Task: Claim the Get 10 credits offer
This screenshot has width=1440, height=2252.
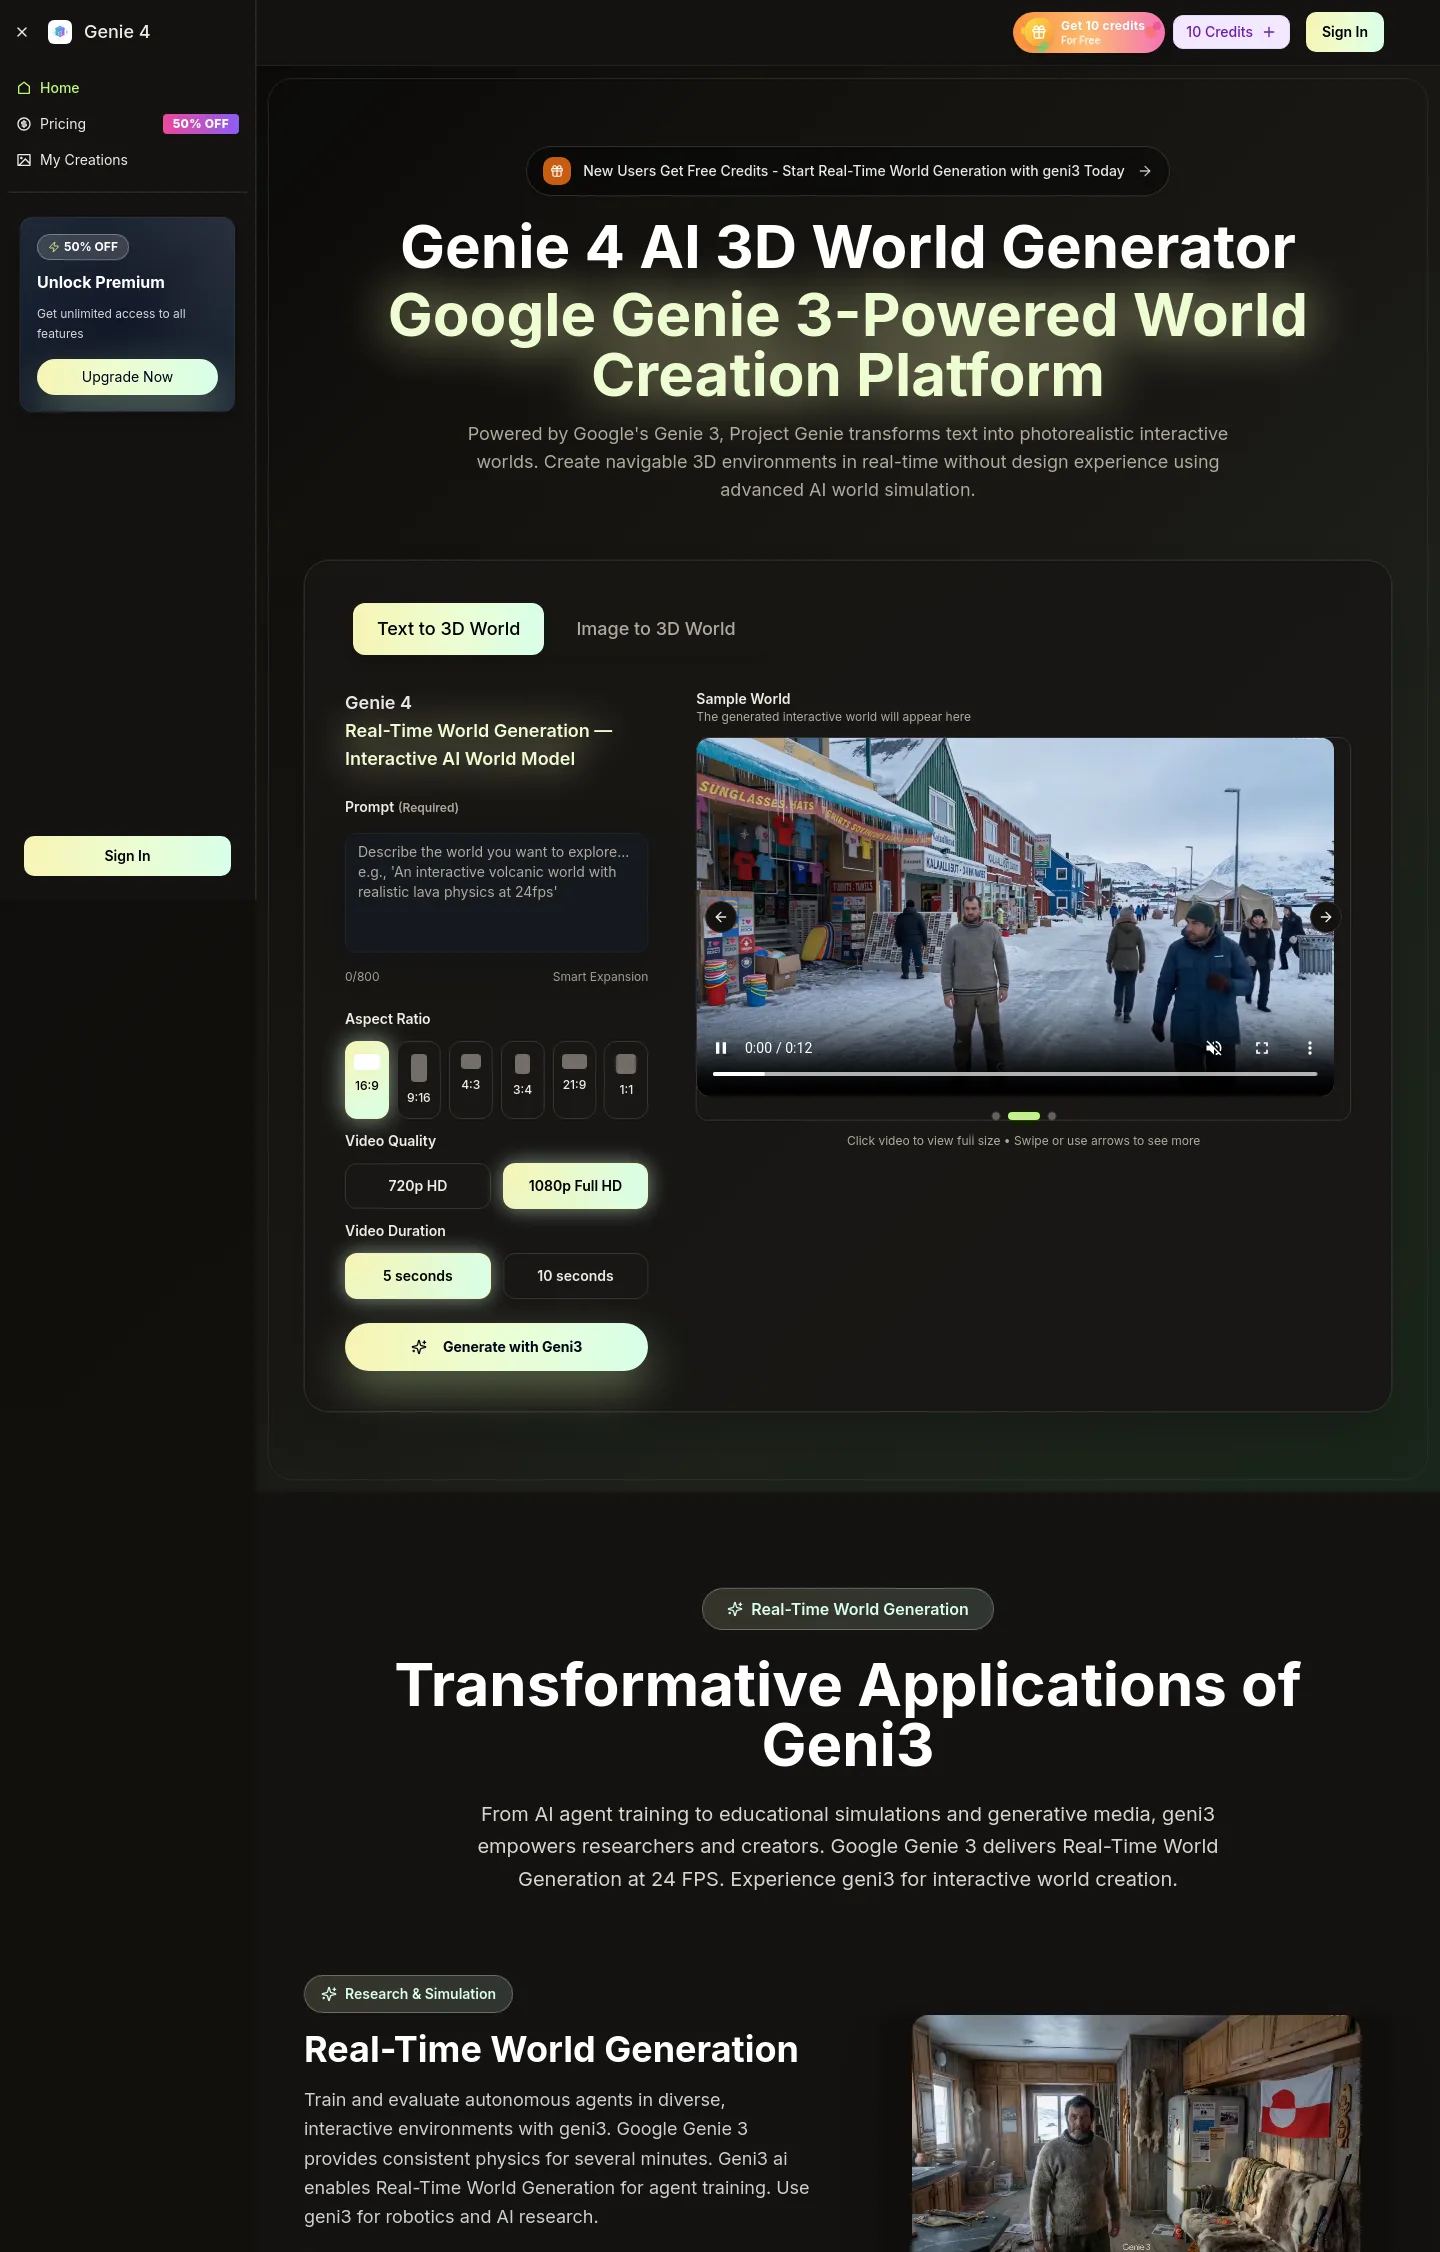Action: 1088,32
